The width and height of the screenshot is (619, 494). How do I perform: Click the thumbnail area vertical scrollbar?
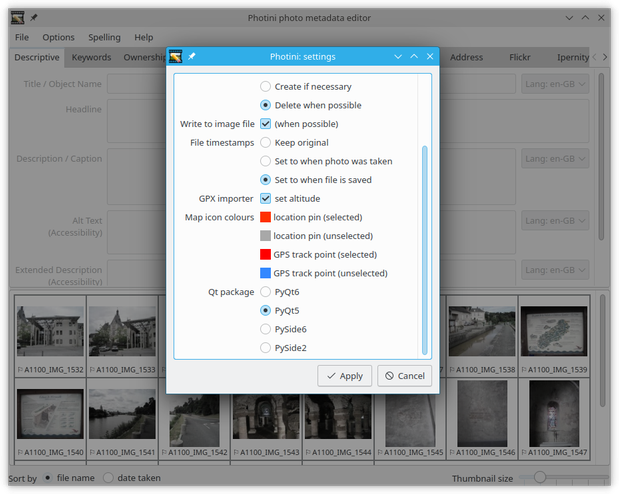click(x=602, y=351)
